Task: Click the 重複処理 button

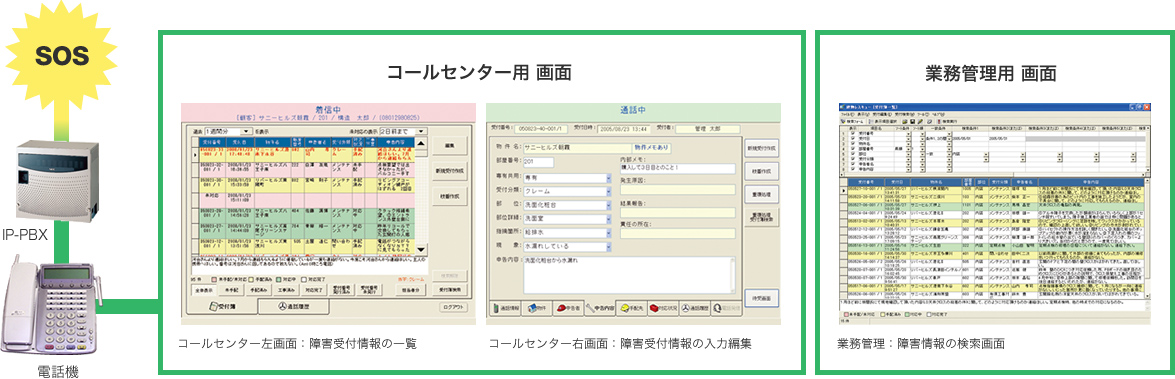Action: pyautogui.click(x=761, y=195)
